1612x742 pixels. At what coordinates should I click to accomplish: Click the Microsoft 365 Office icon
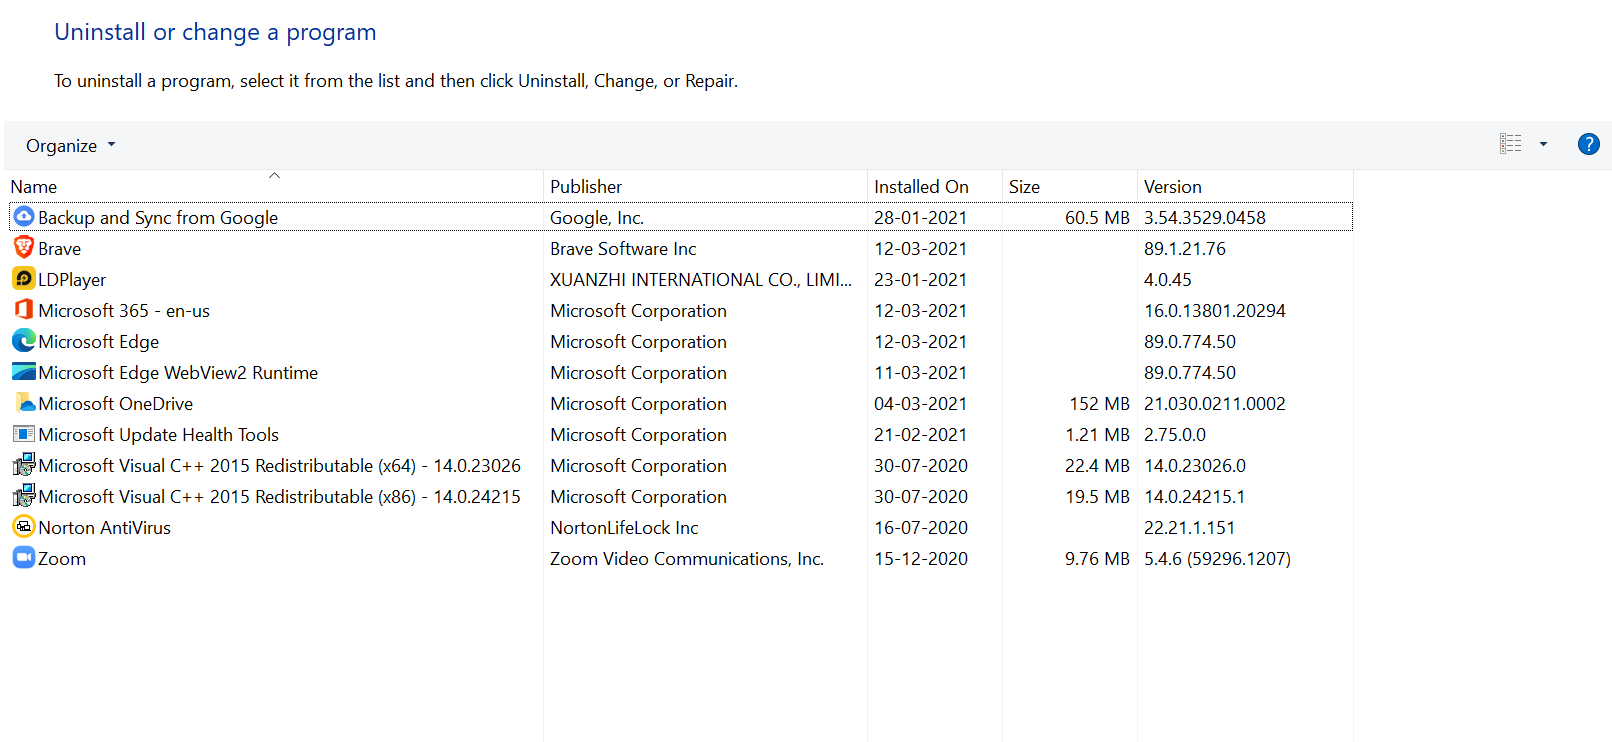pos(24,310)
